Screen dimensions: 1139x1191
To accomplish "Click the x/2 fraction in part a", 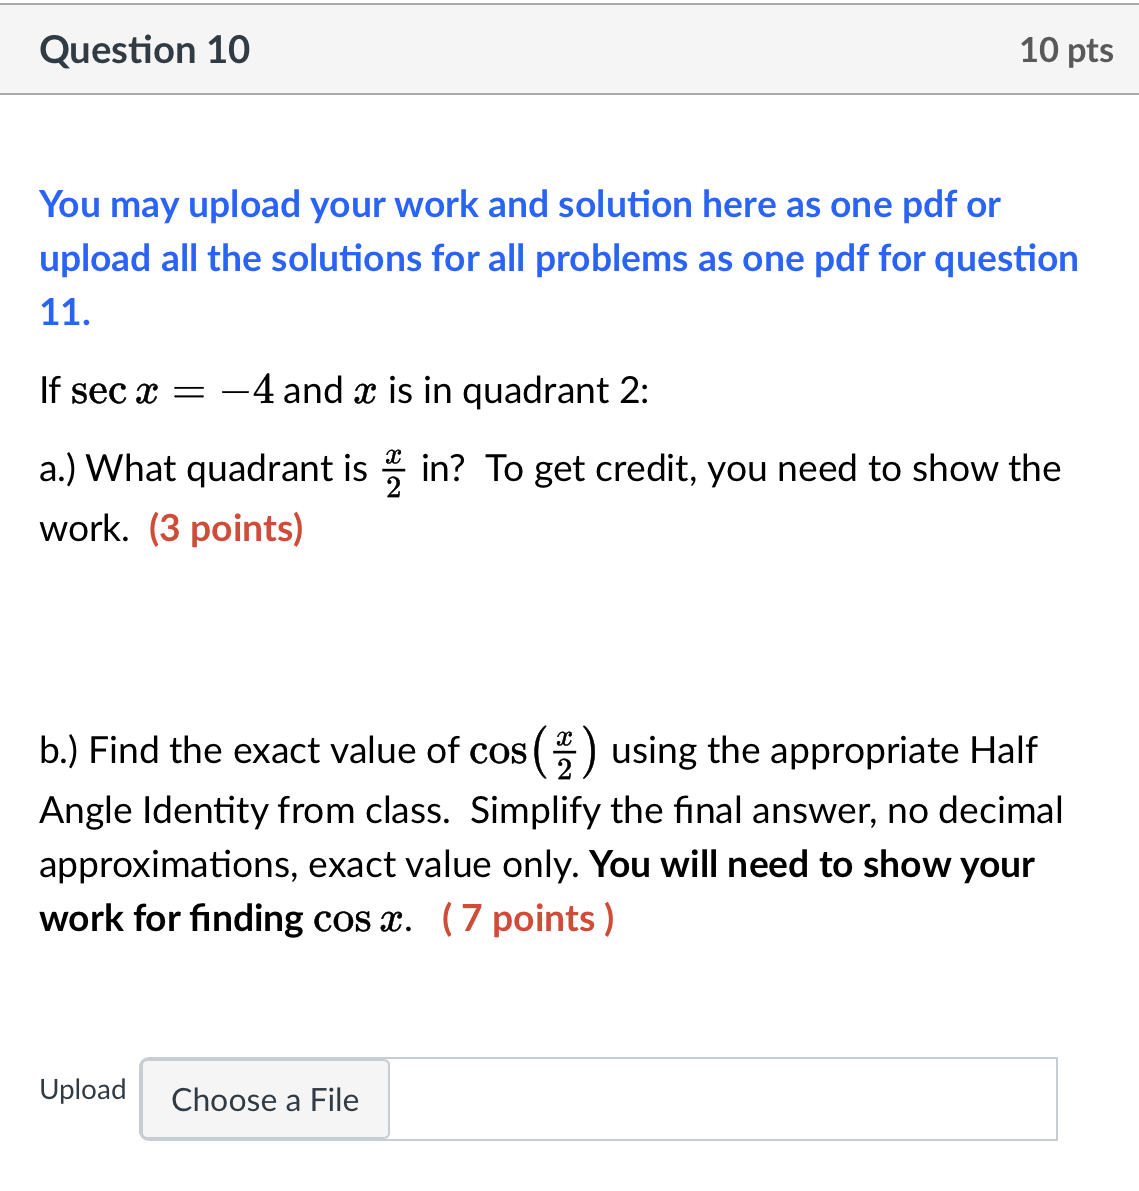I will [x=393, y=470].
